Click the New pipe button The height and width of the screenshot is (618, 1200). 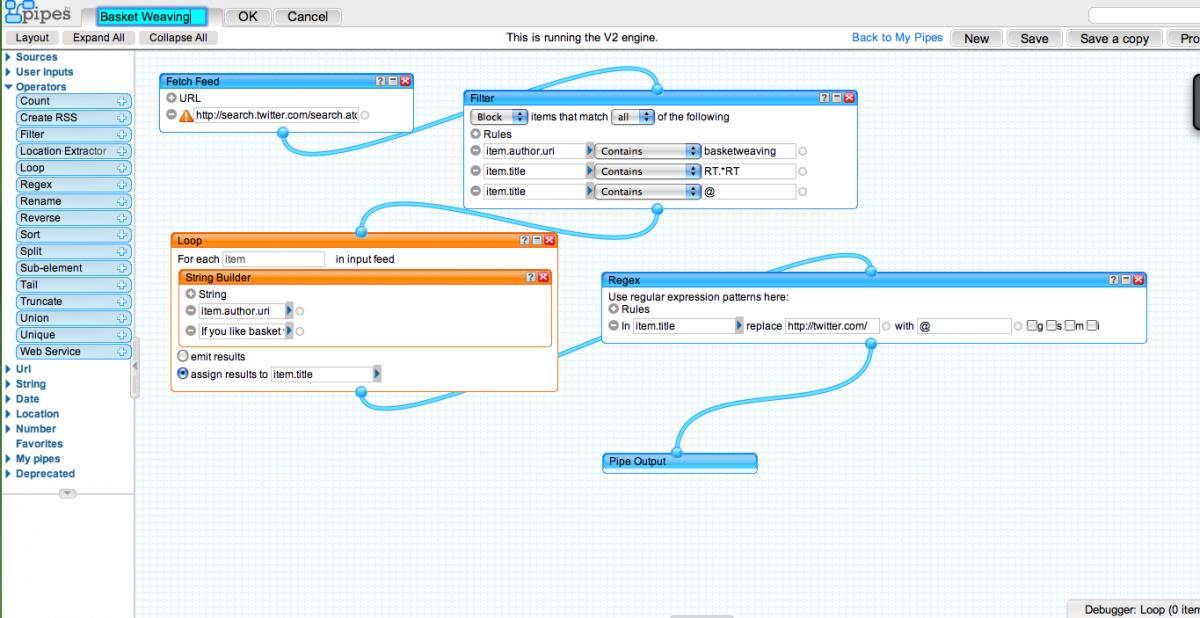coord(976,38)
